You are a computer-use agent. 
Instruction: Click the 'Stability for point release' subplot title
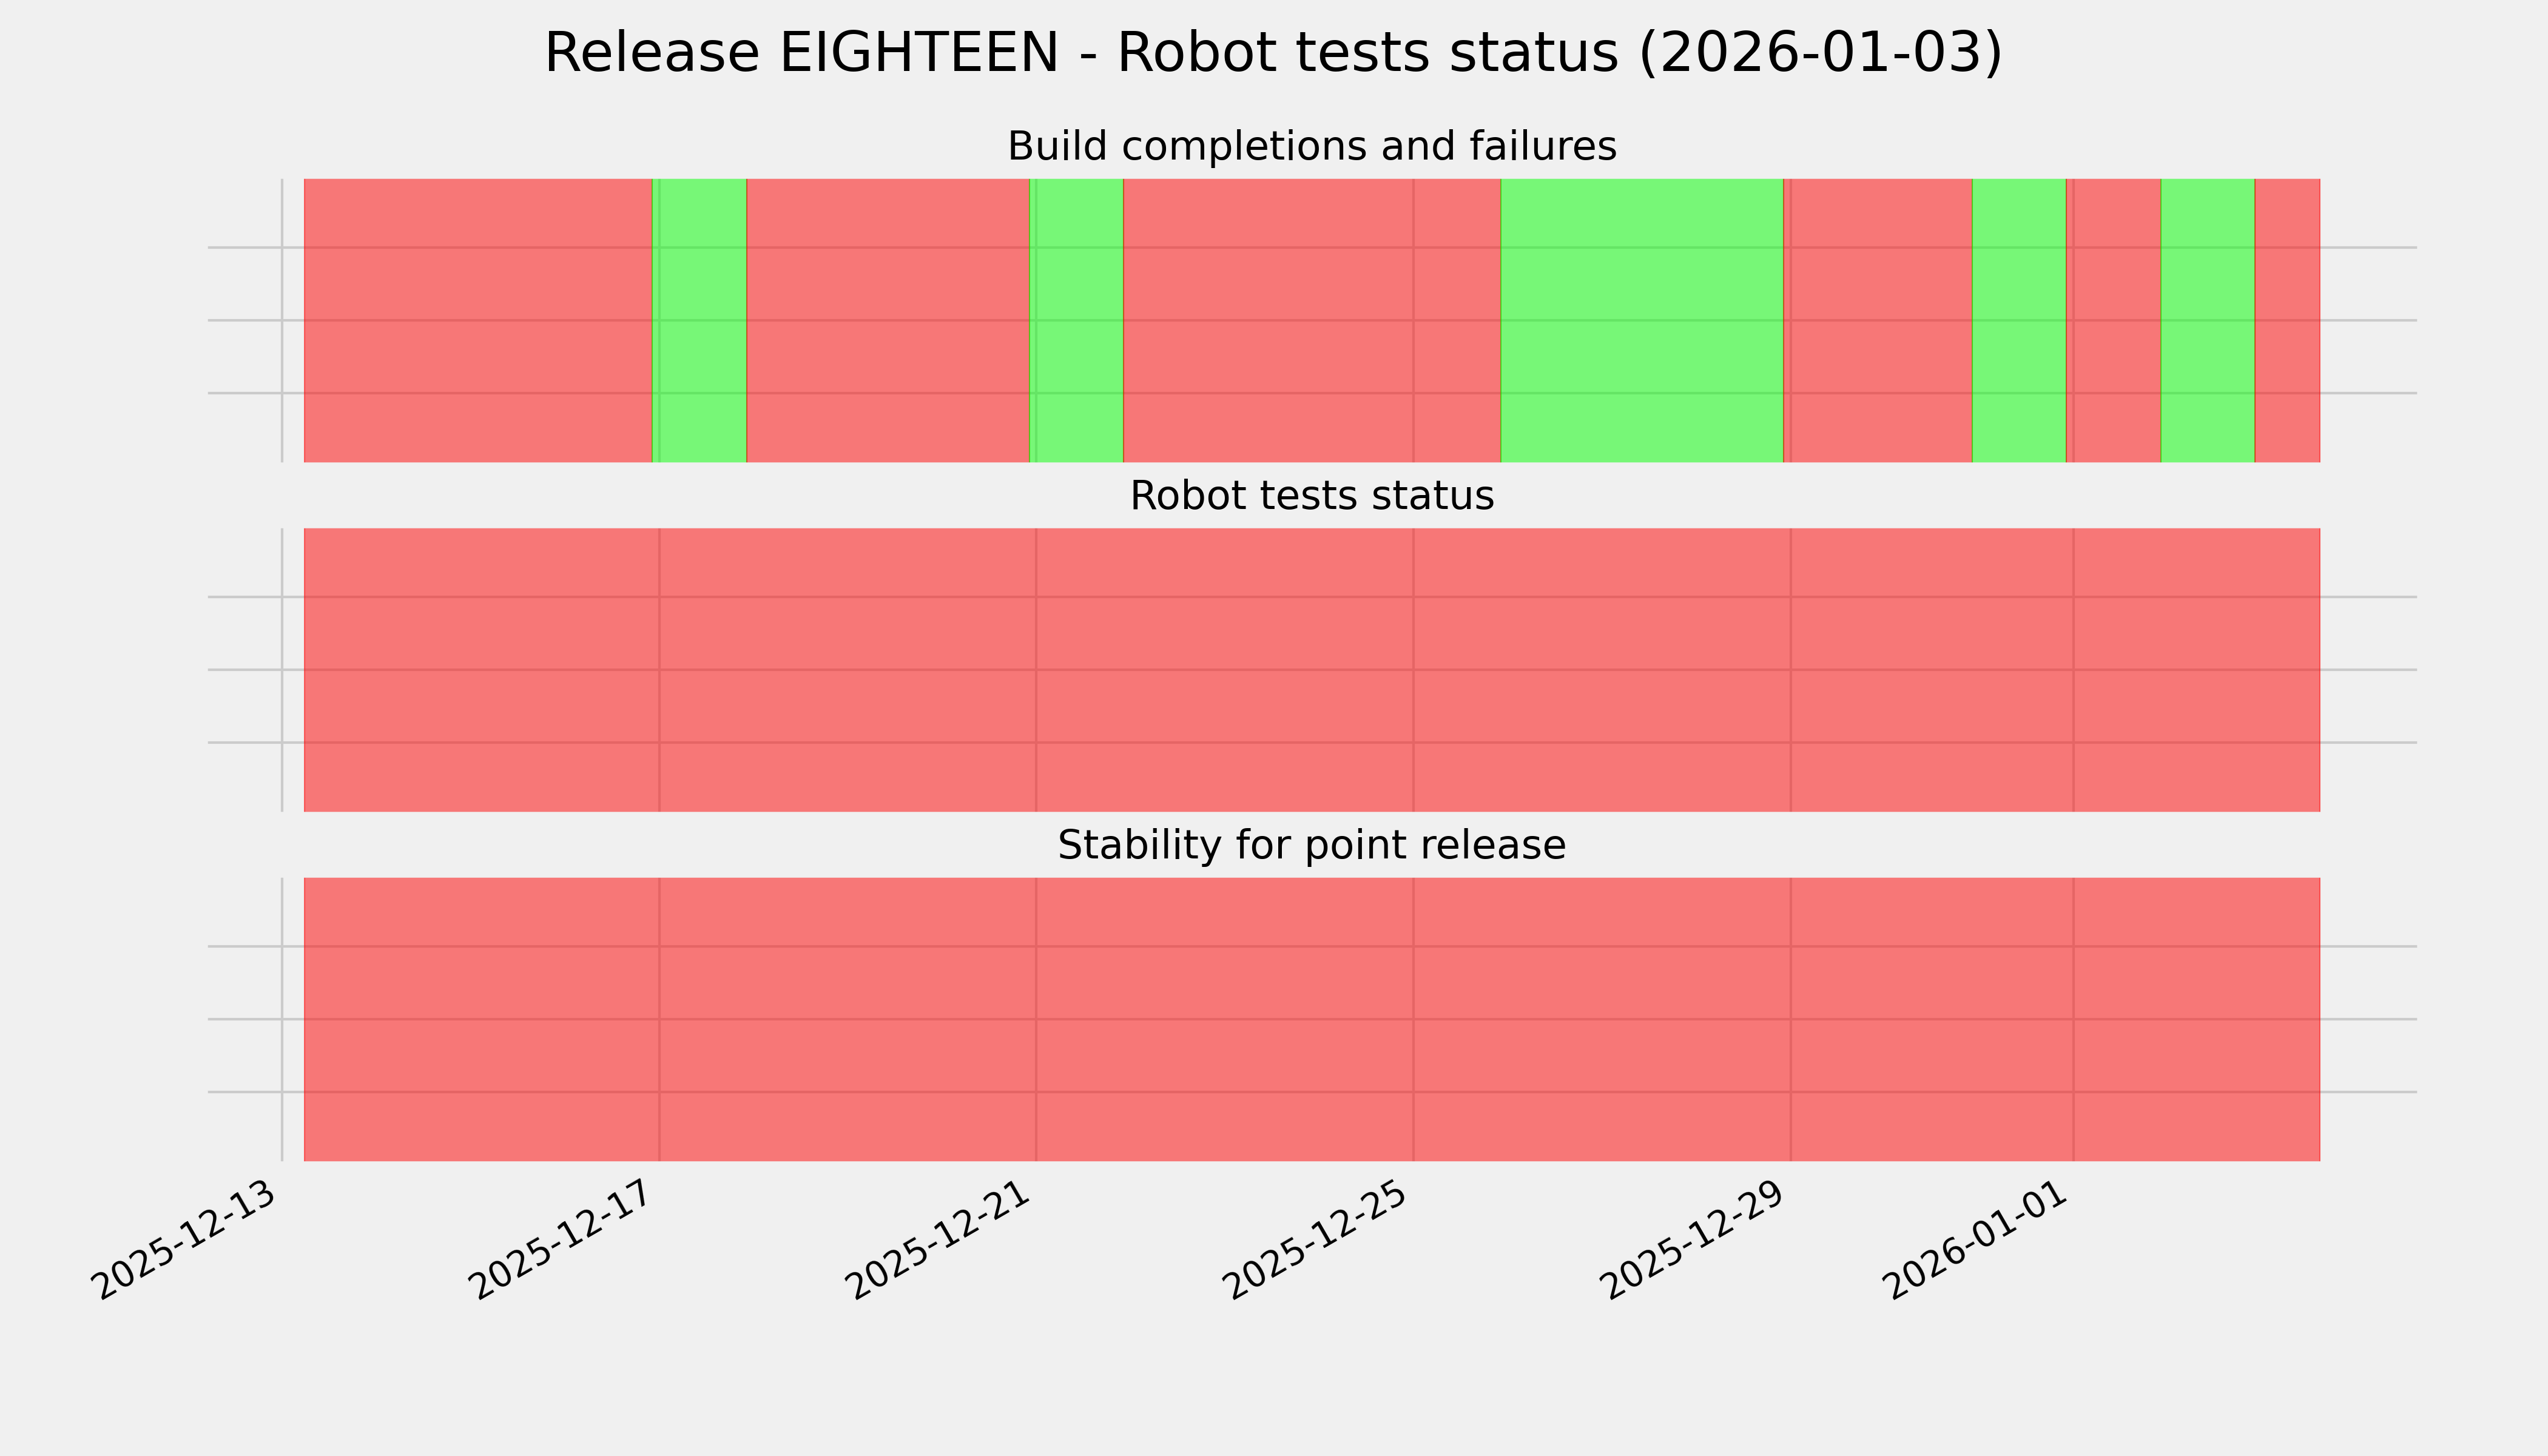click(1311, 846)
